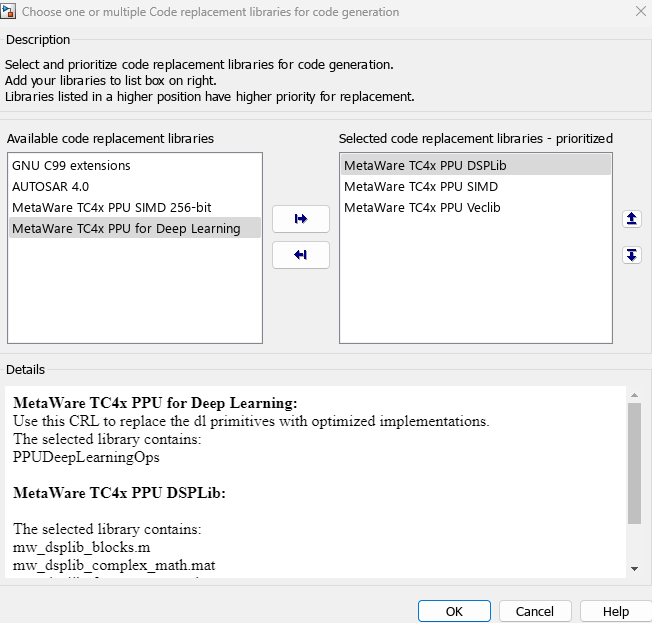Select MetaWare TC4x PPU SIMD in prioritized list
The image size is (652, 623).
point(421,186)
